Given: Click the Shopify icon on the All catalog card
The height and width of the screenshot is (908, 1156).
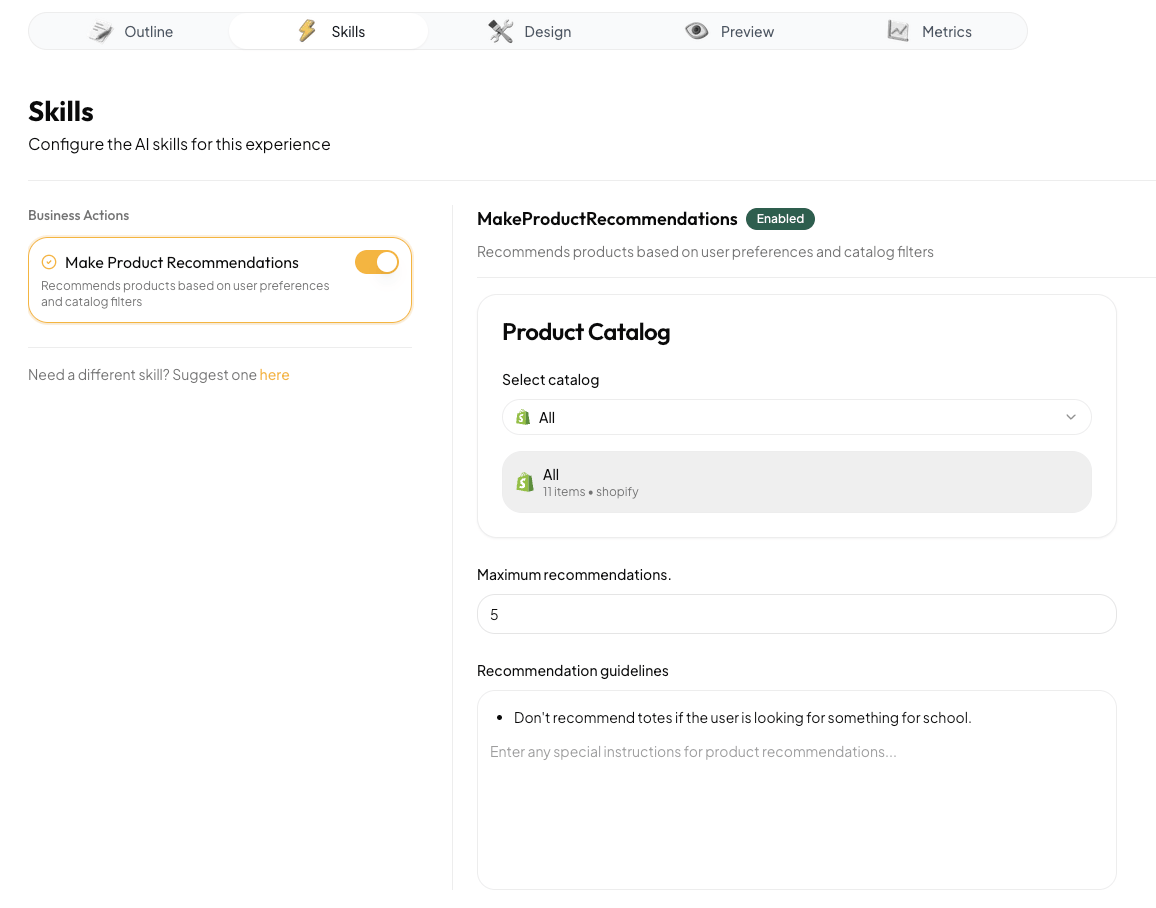Looking at the screenshot, I should (x=525, y=482).
